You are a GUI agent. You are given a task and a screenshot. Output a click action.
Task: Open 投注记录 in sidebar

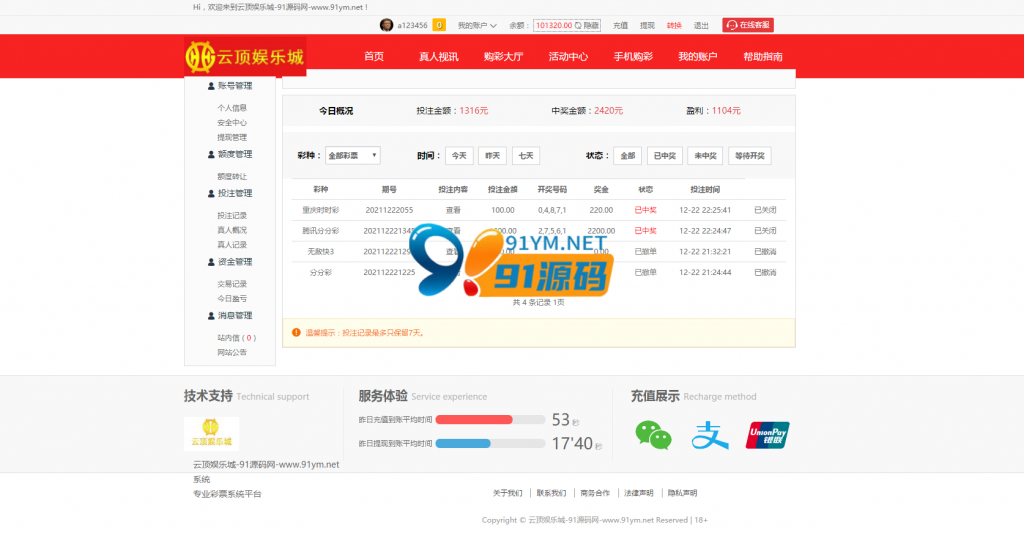click(232, 216)
